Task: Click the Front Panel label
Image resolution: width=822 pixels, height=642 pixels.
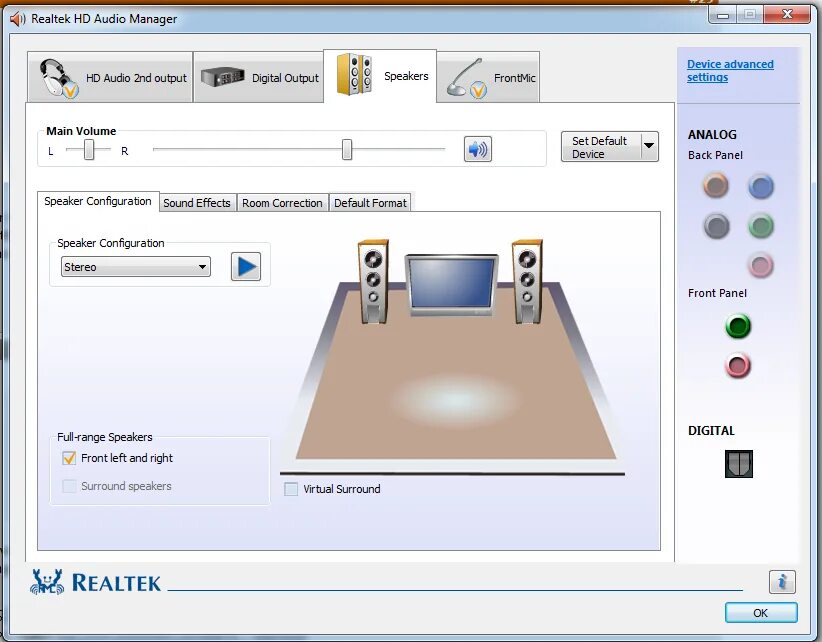Action: coord(717,293)
